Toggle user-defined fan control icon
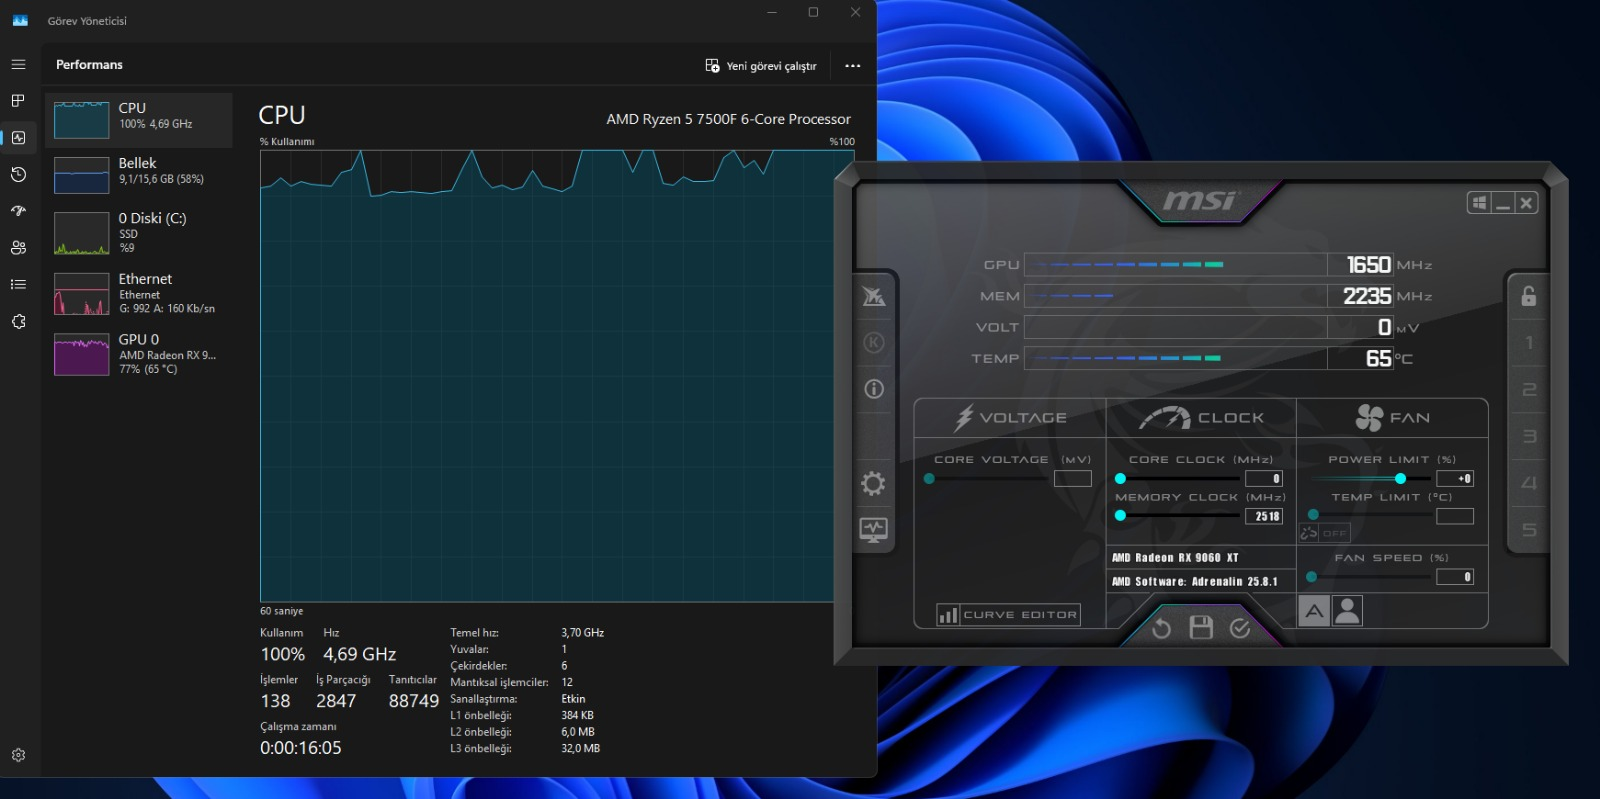Screen dimensions: 1600x799 pos(1347,611)
